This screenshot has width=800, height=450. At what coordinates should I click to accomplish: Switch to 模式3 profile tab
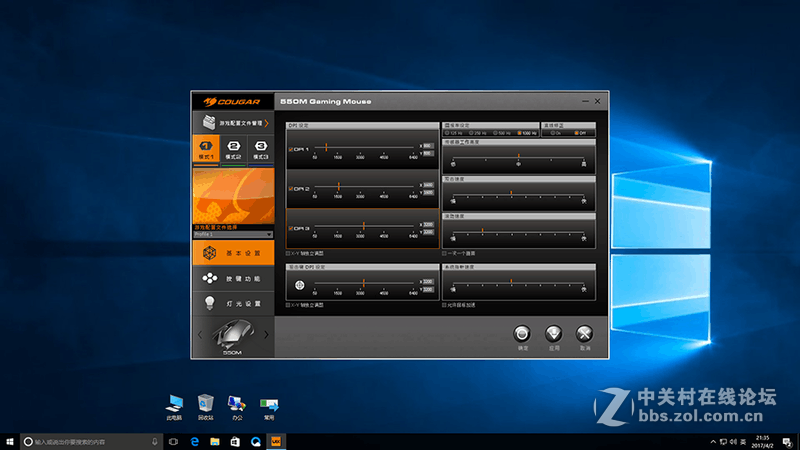coord(260,150)
